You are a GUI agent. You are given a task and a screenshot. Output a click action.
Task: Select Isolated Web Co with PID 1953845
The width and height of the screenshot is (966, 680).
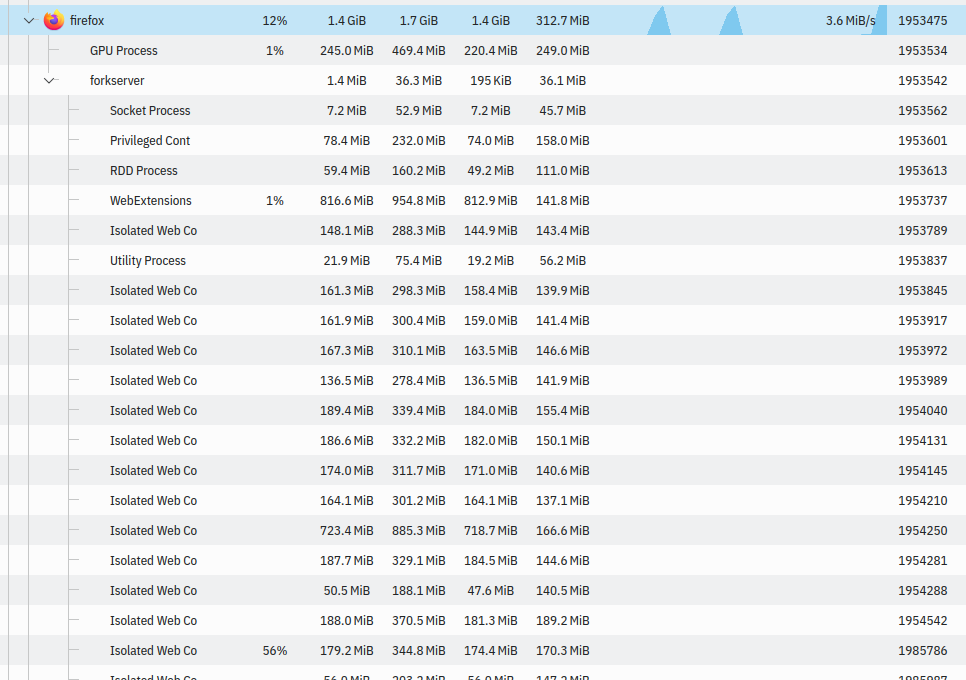(x=483, y=290)
